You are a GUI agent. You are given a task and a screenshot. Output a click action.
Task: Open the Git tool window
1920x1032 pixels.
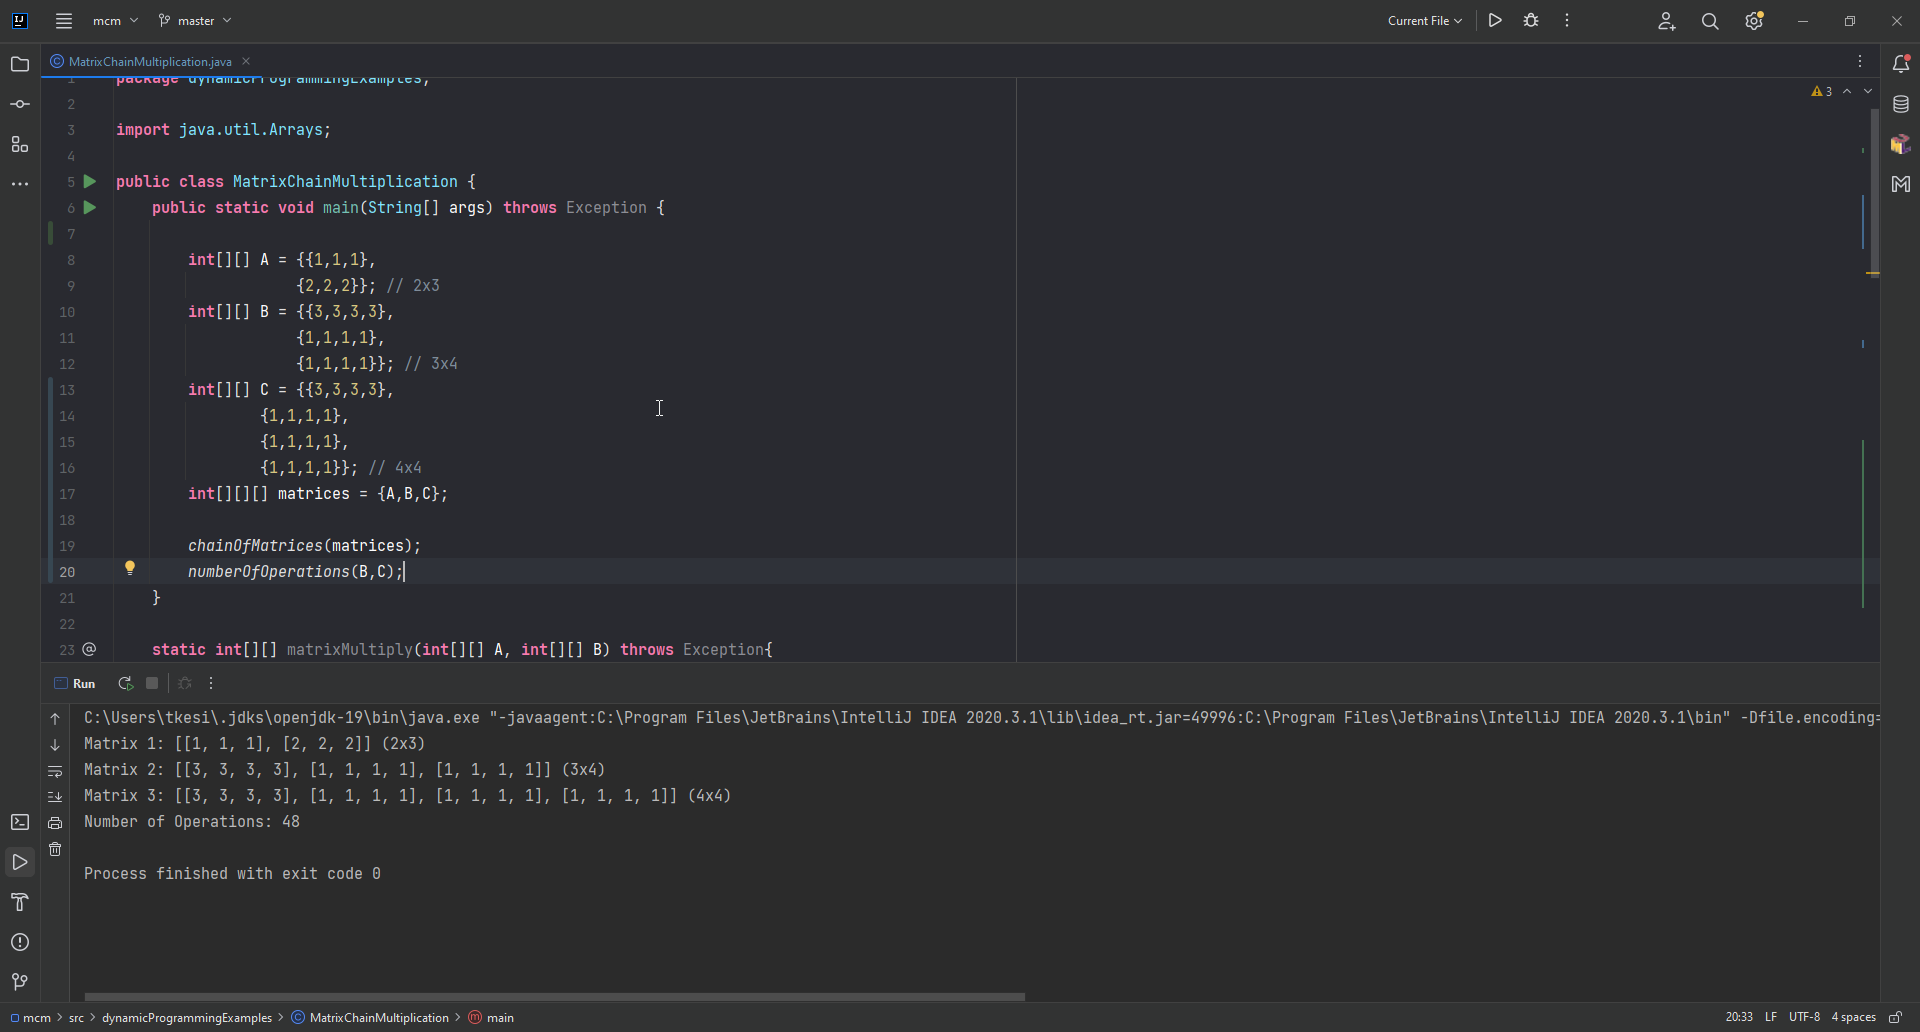[x=20, y=982]
